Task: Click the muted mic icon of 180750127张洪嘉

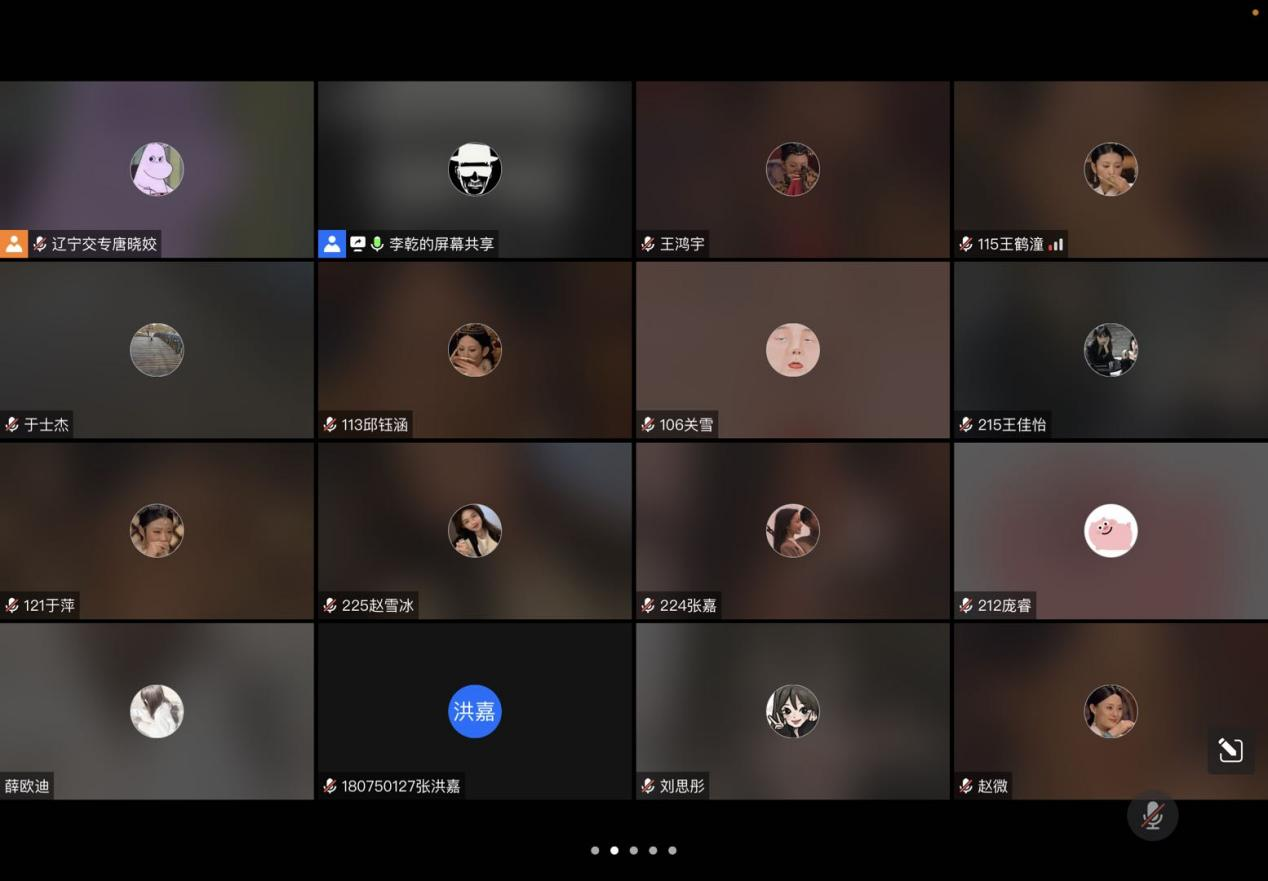Action: [330, 786]
